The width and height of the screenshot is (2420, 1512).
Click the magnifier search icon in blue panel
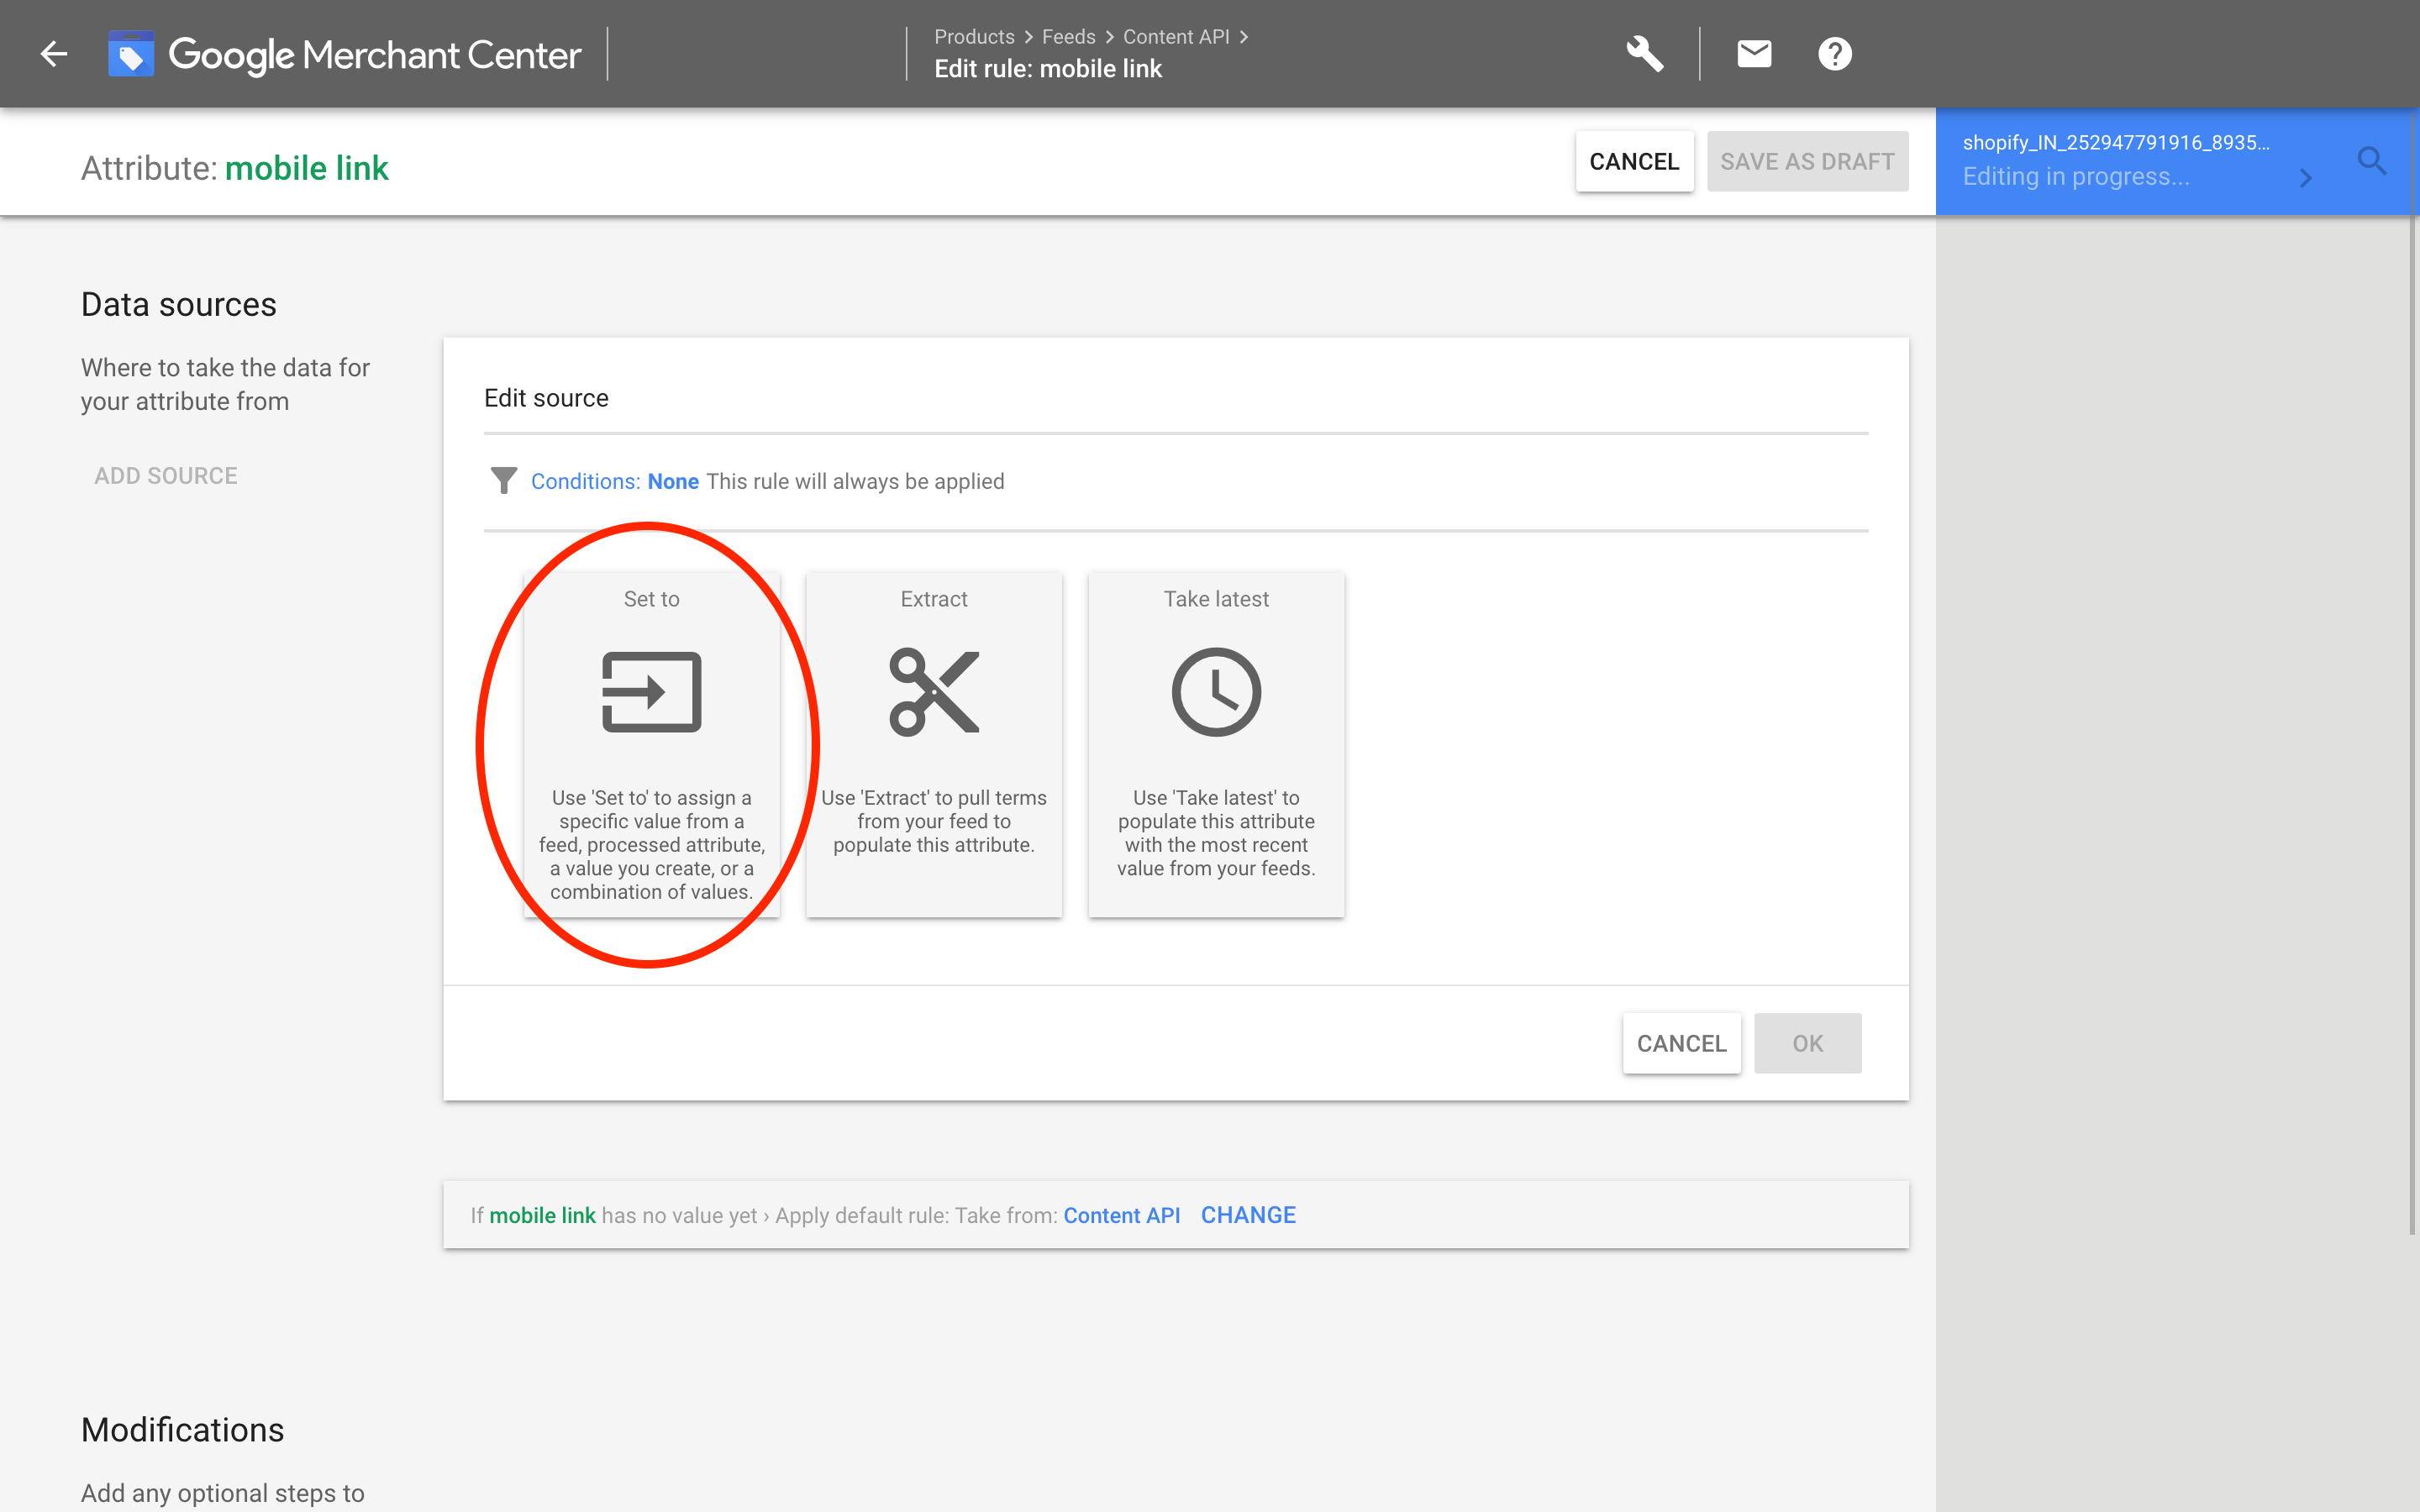click(2371, 161)
